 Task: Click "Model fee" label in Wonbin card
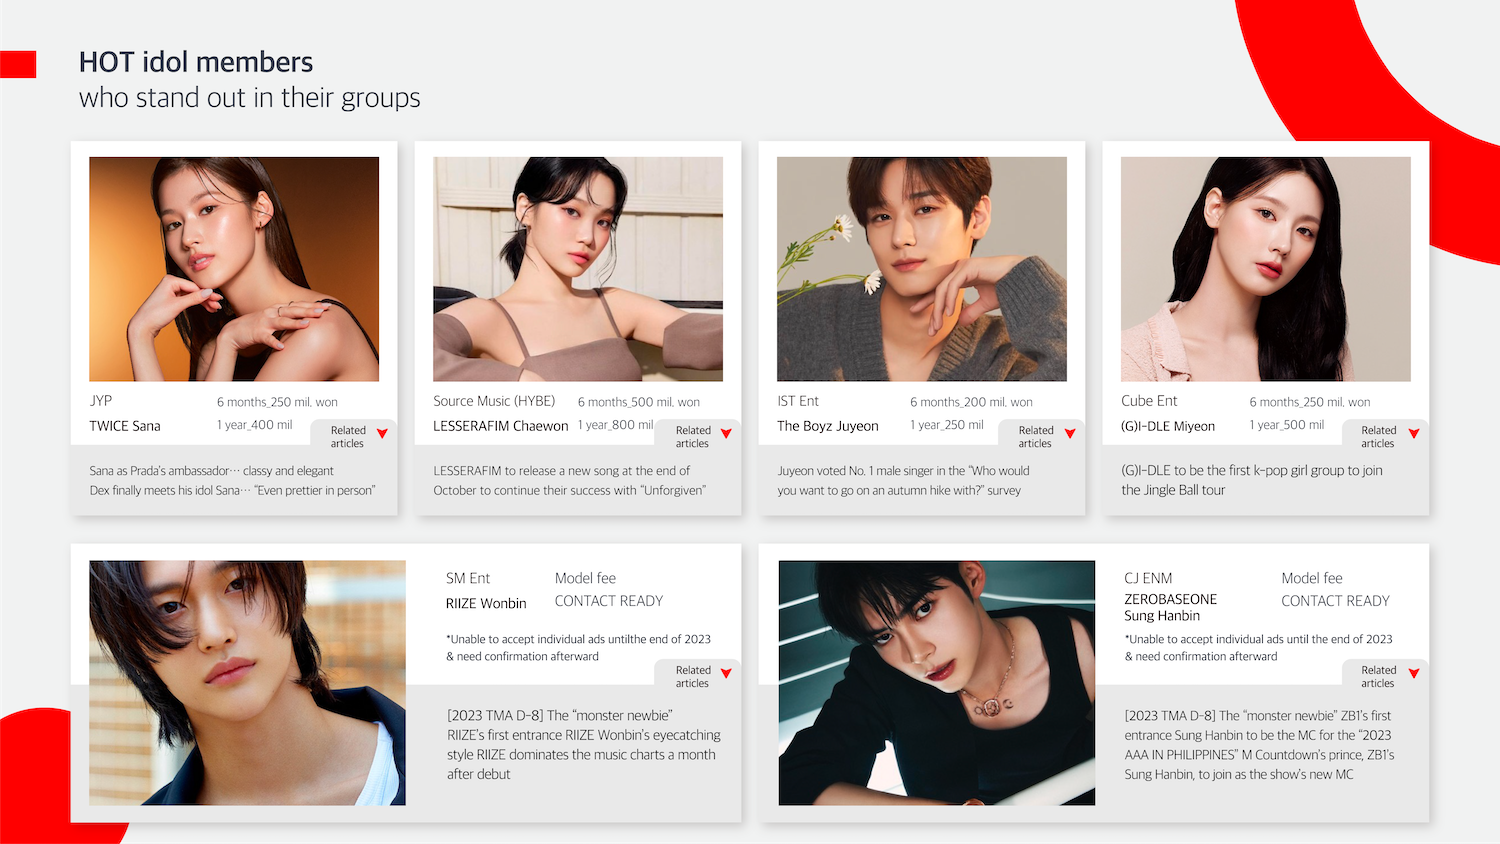click(x=585, y=578)
